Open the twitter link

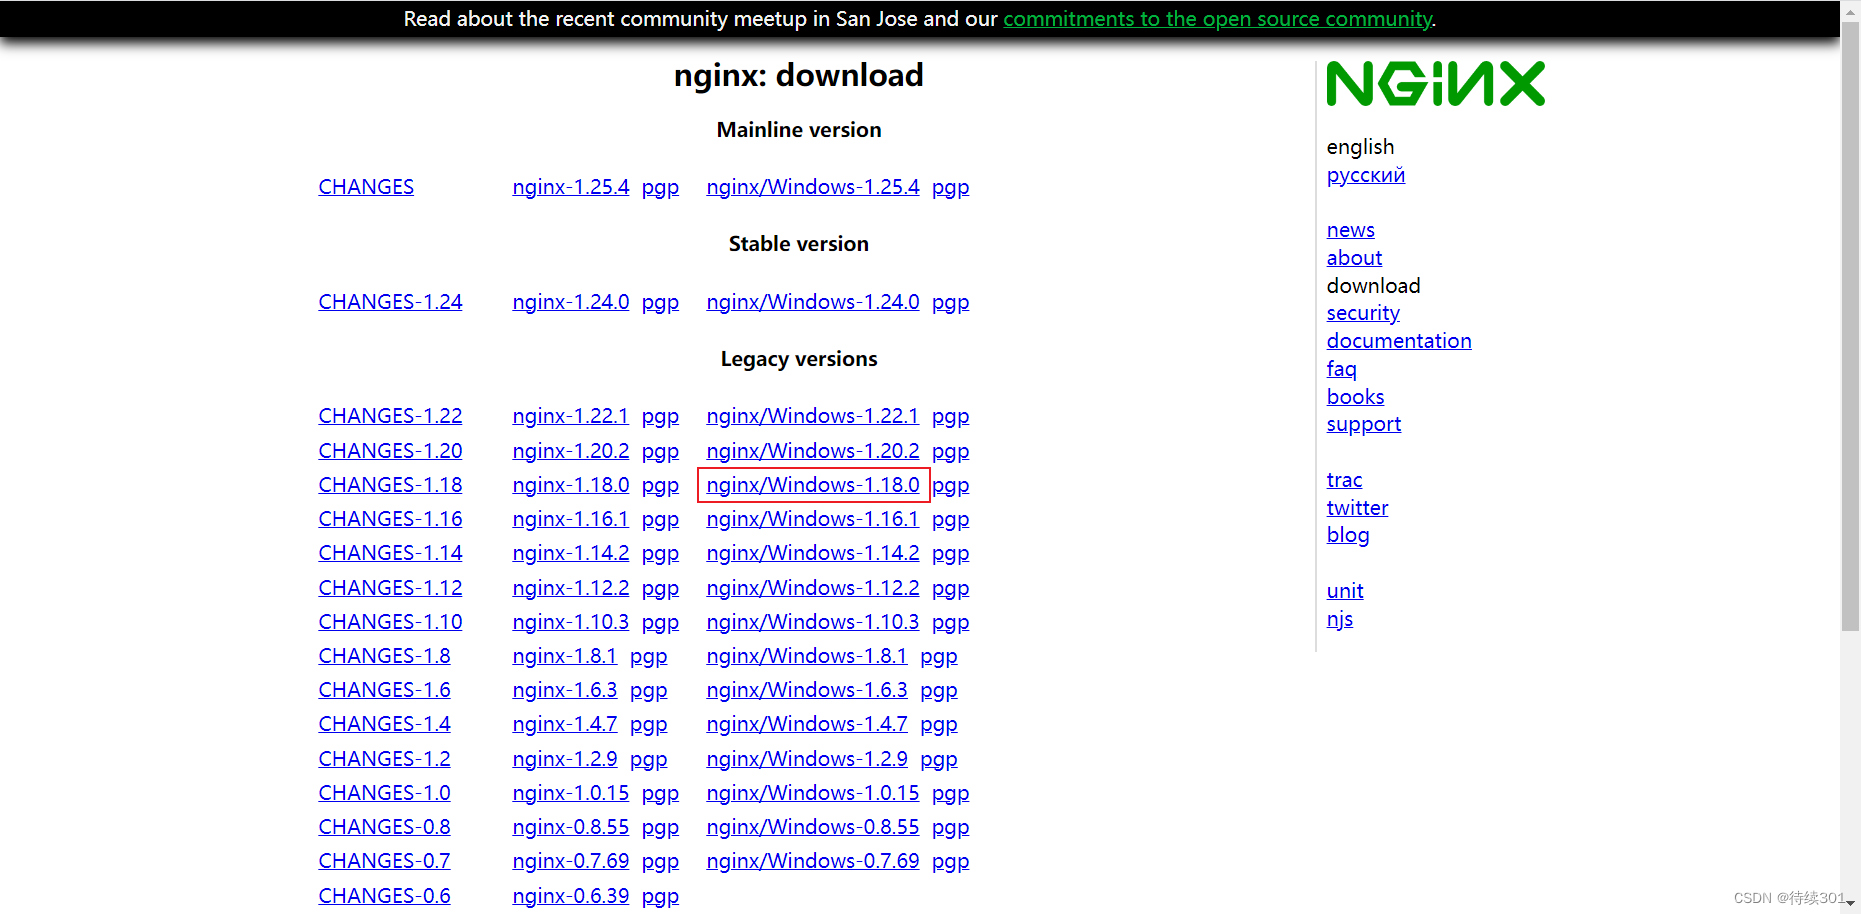click(1357, 508)
